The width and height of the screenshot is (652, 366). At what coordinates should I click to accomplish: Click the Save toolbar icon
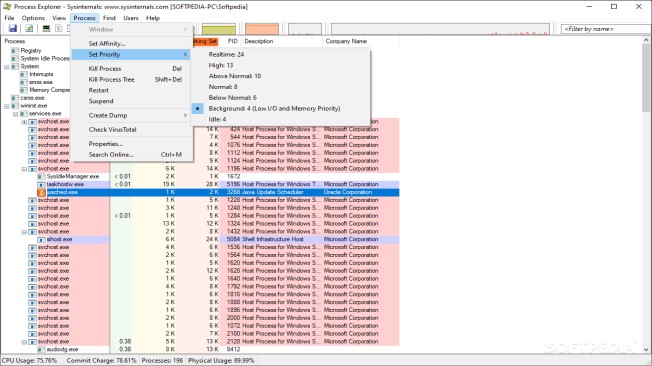12,28
